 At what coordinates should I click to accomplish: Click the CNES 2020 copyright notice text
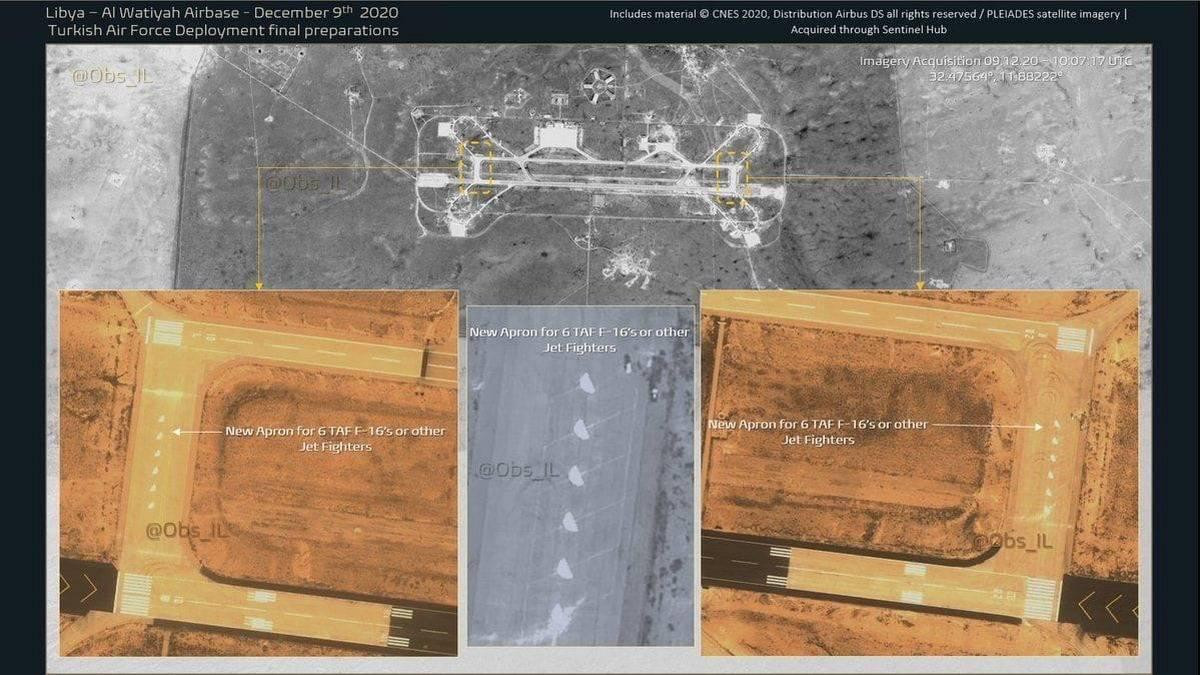[868, 14]
